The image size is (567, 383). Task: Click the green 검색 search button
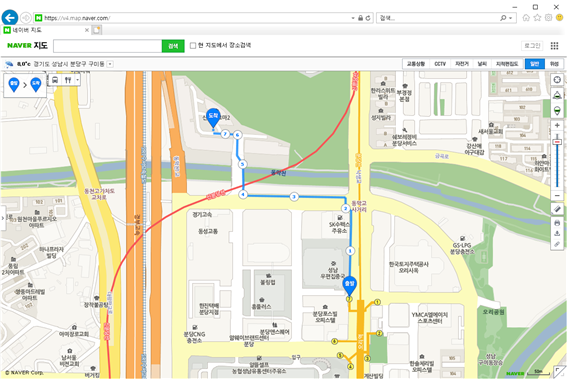tap(173, 46)
